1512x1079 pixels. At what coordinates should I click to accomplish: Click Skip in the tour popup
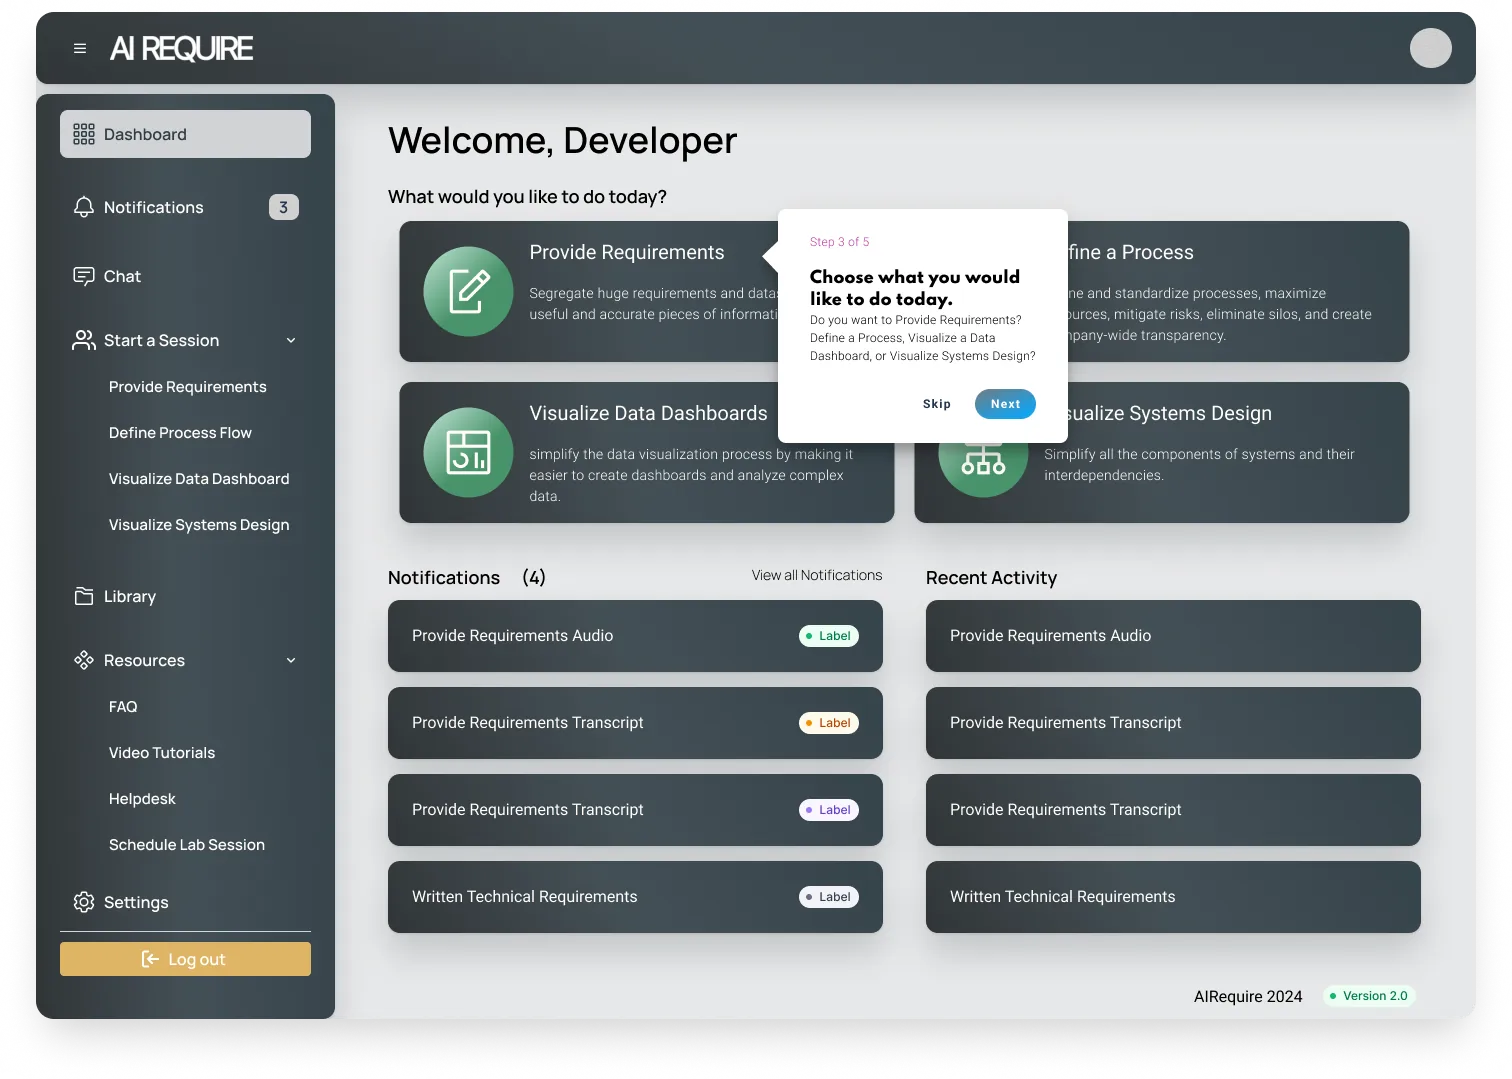click(937, 404)
